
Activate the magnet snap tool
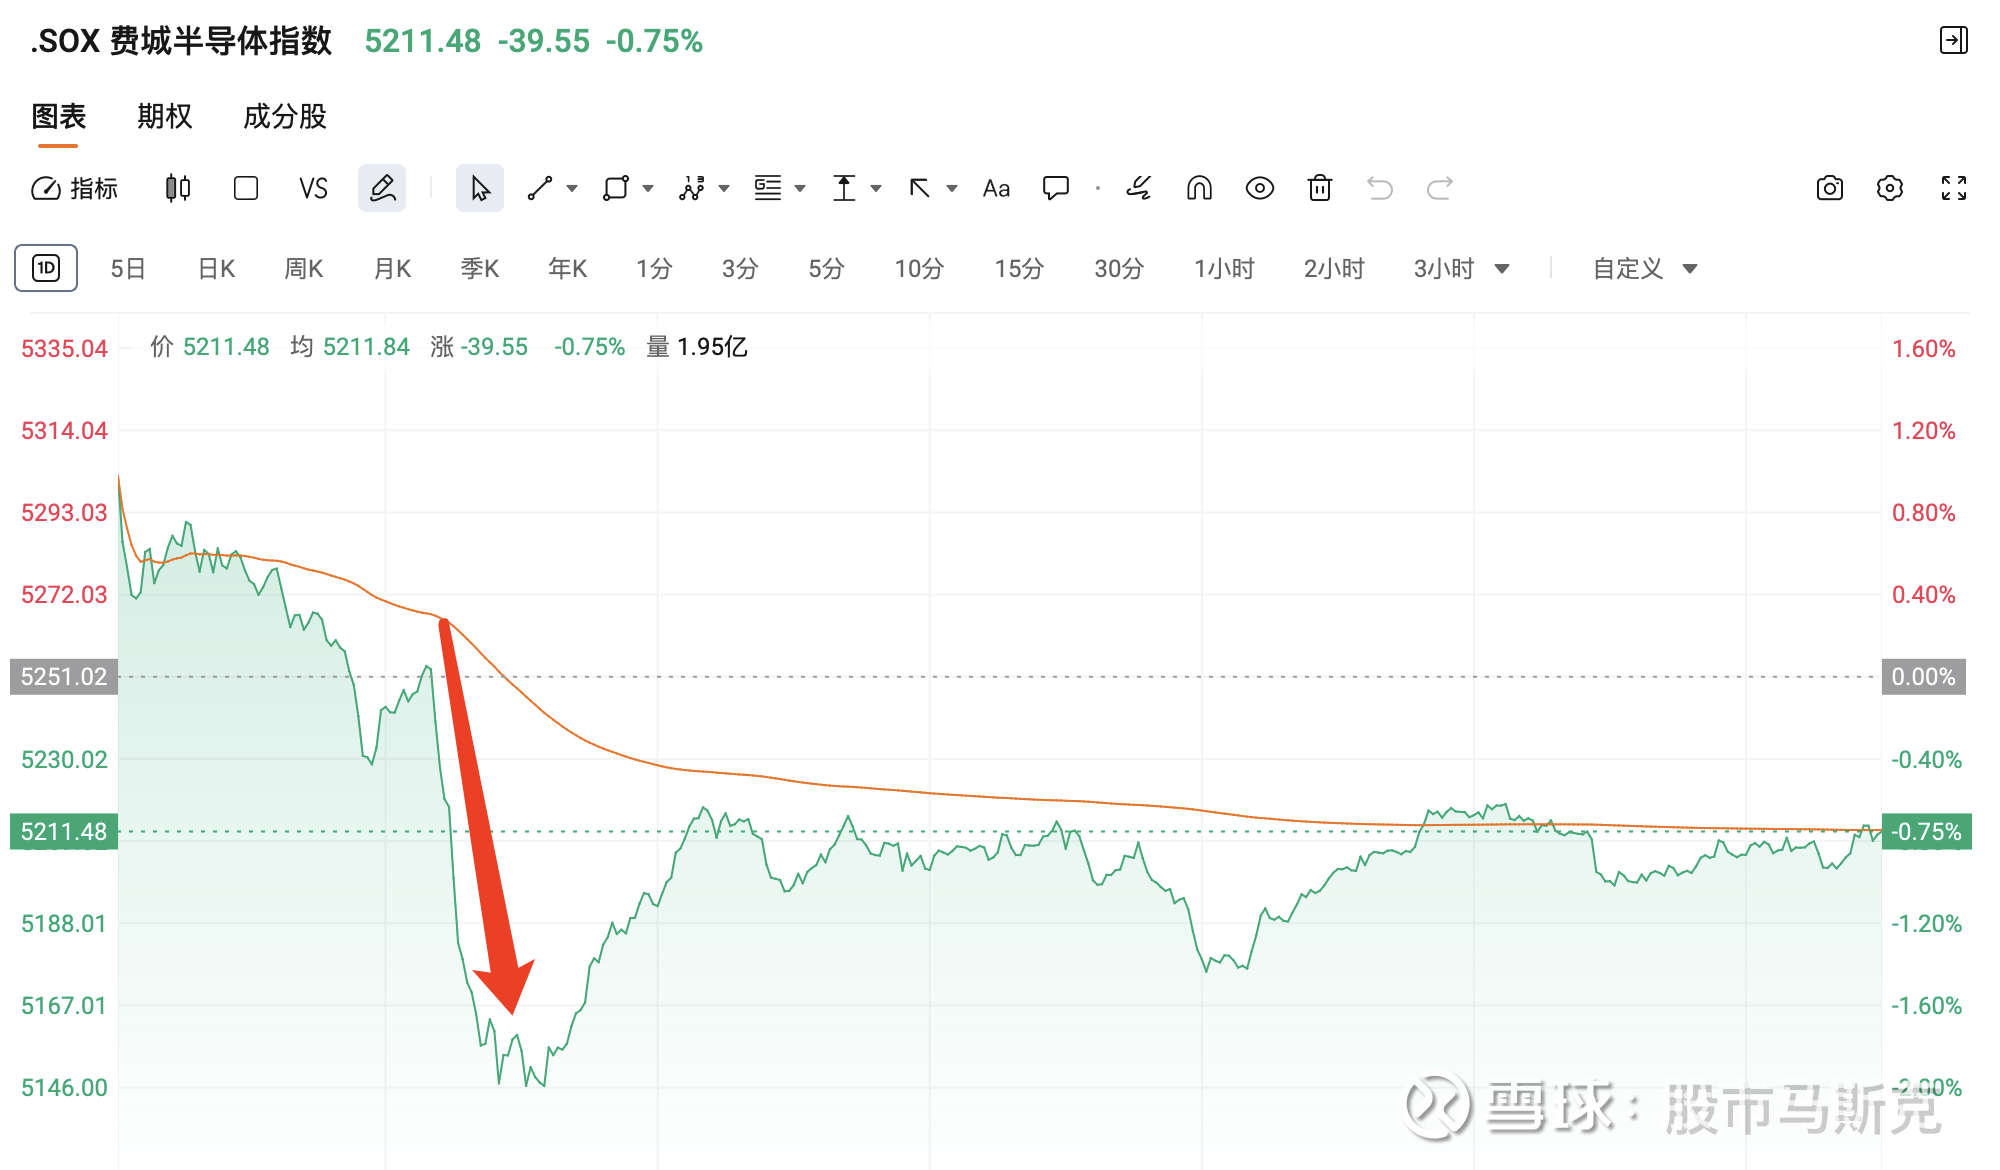[x=1199, y=188]
